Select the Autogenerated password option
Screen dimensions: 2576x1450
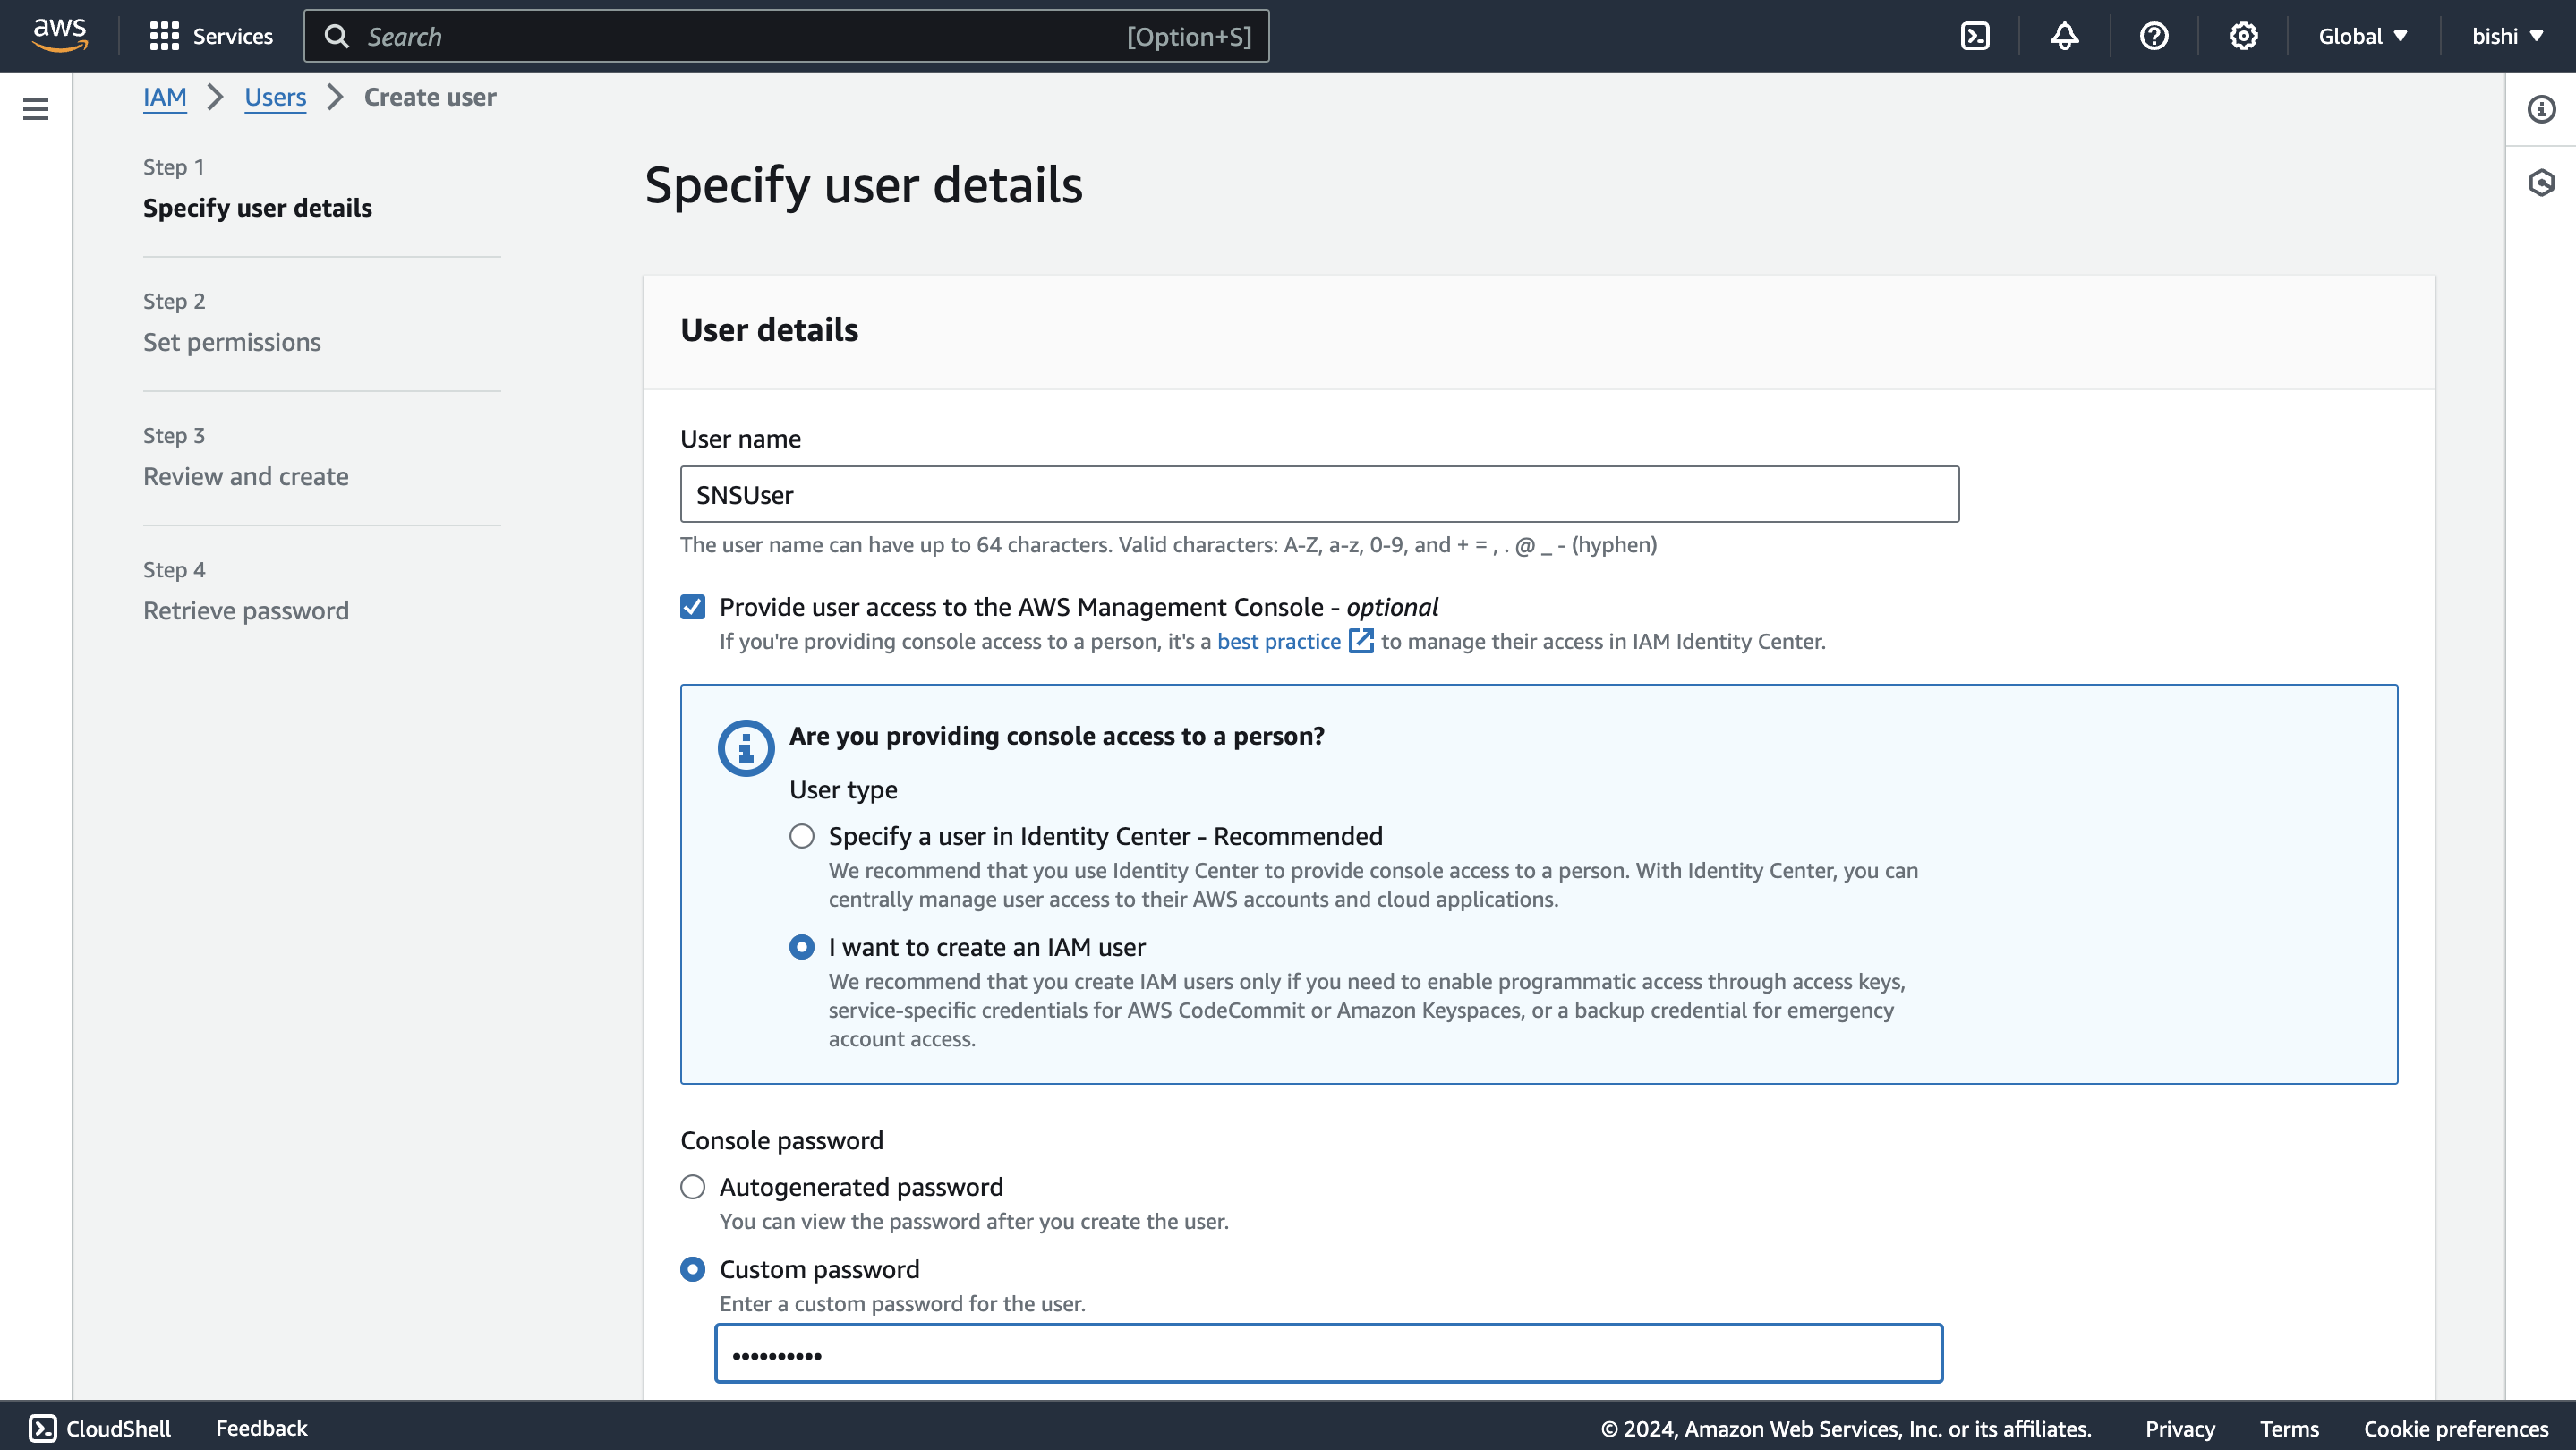coord(692,1187)
